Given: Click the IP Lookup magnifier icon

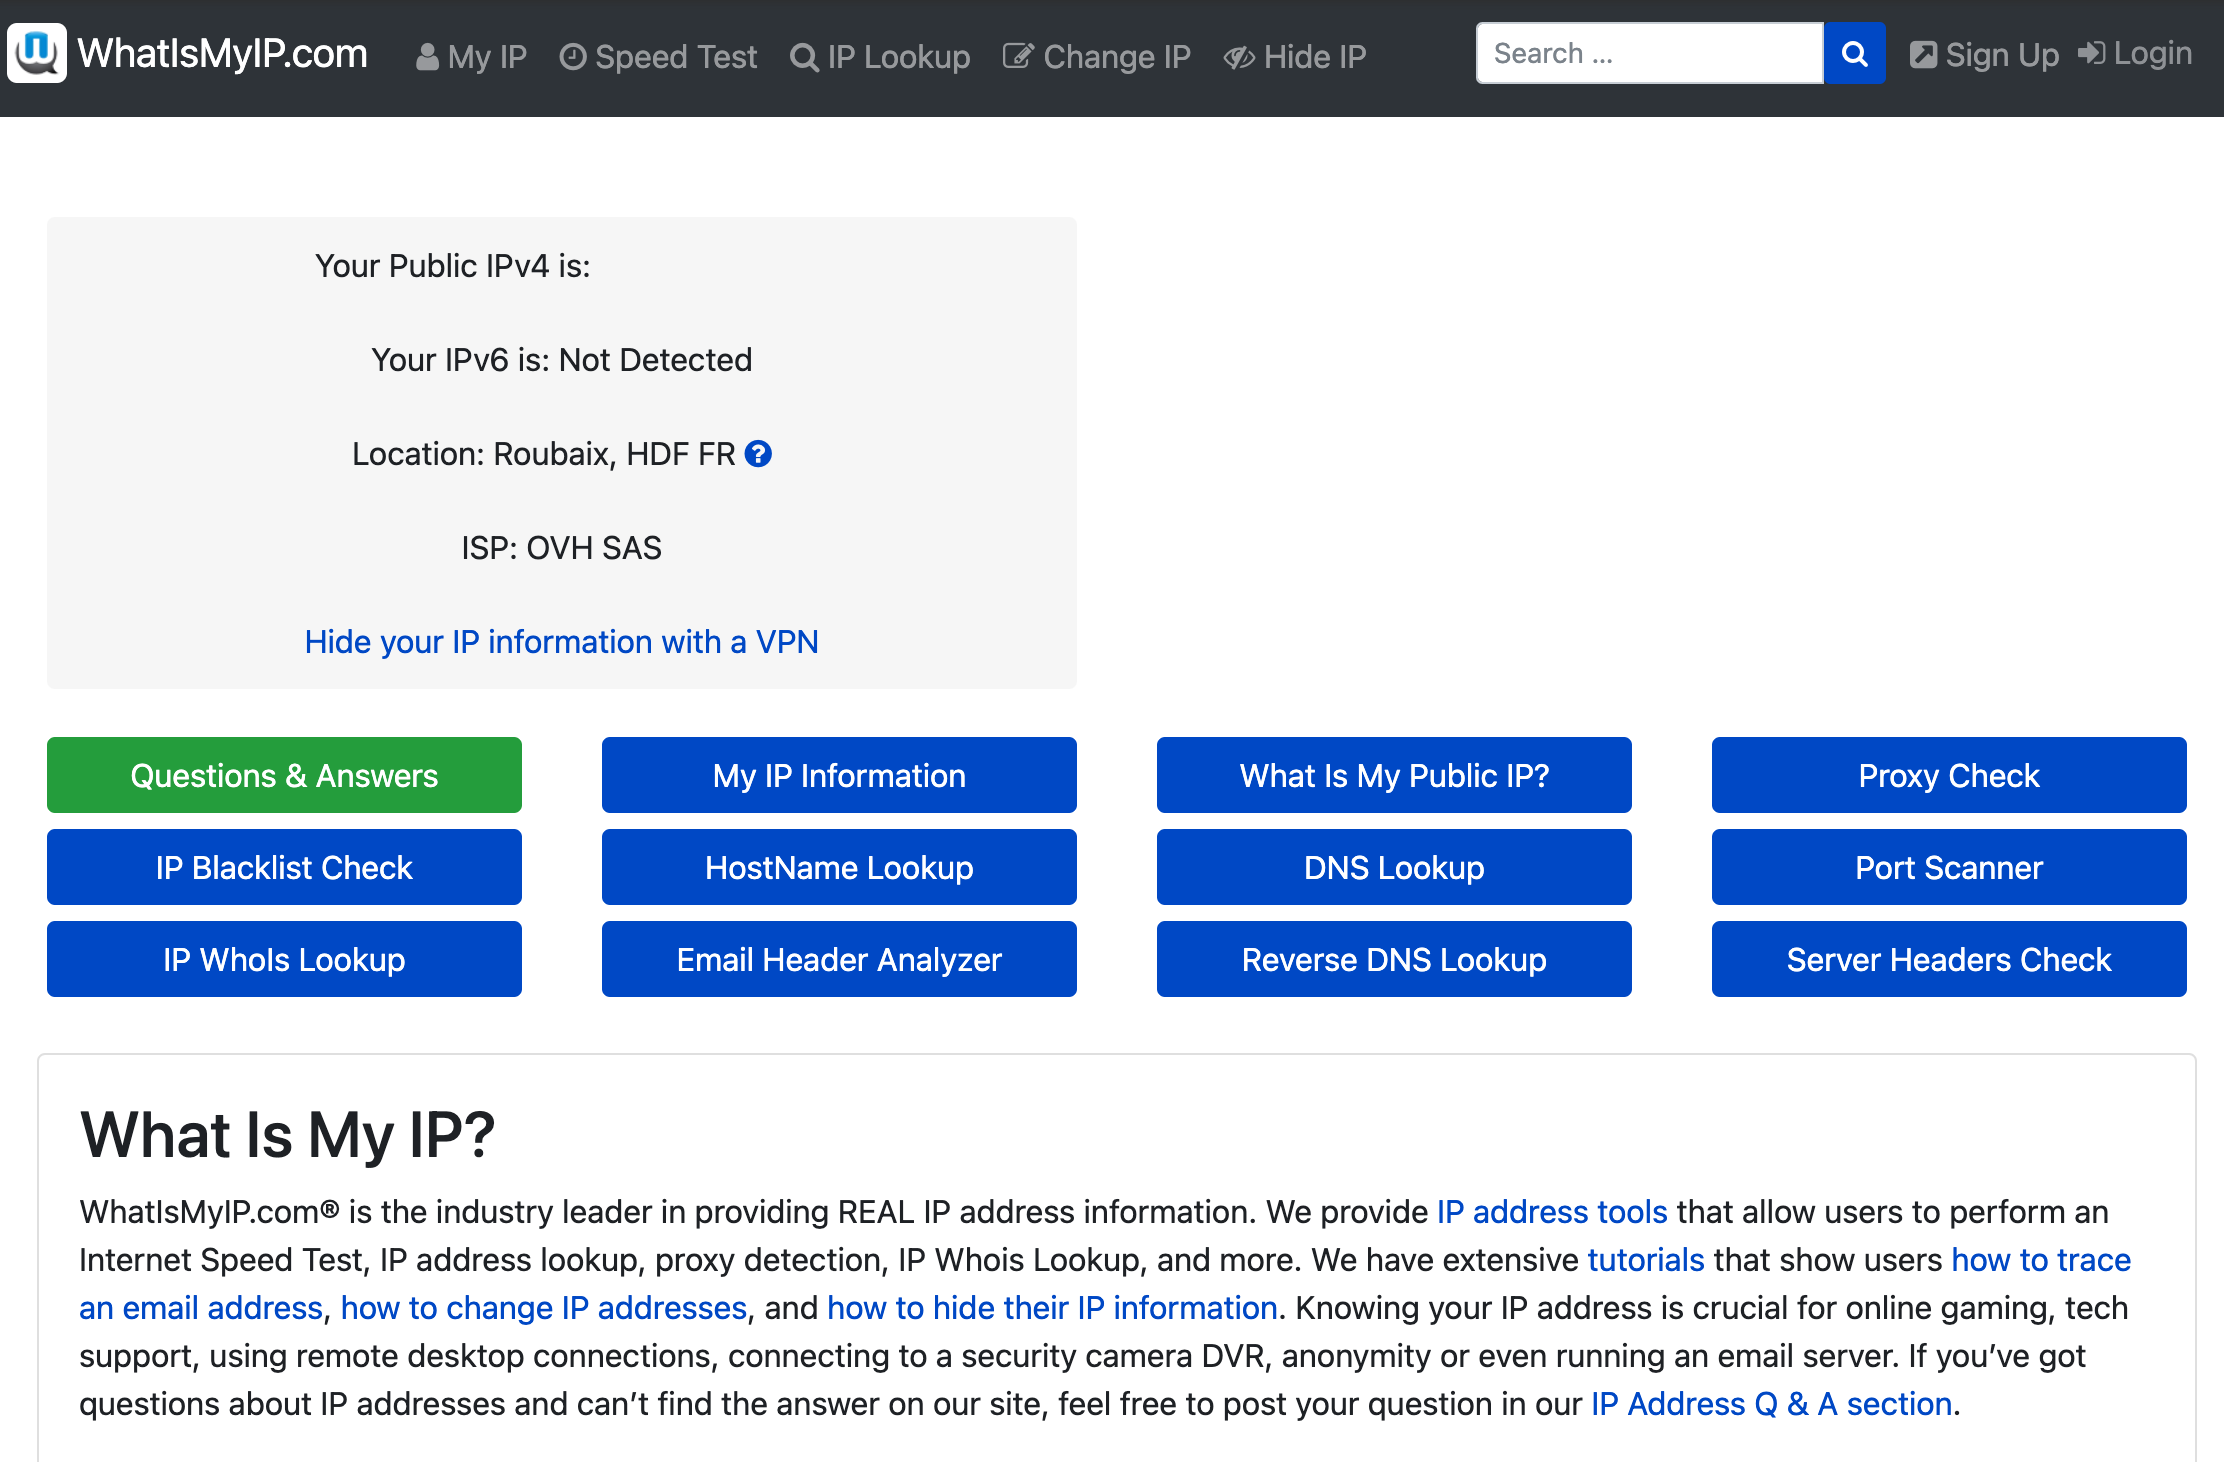Looking at the screenshot, I should 804,57.
